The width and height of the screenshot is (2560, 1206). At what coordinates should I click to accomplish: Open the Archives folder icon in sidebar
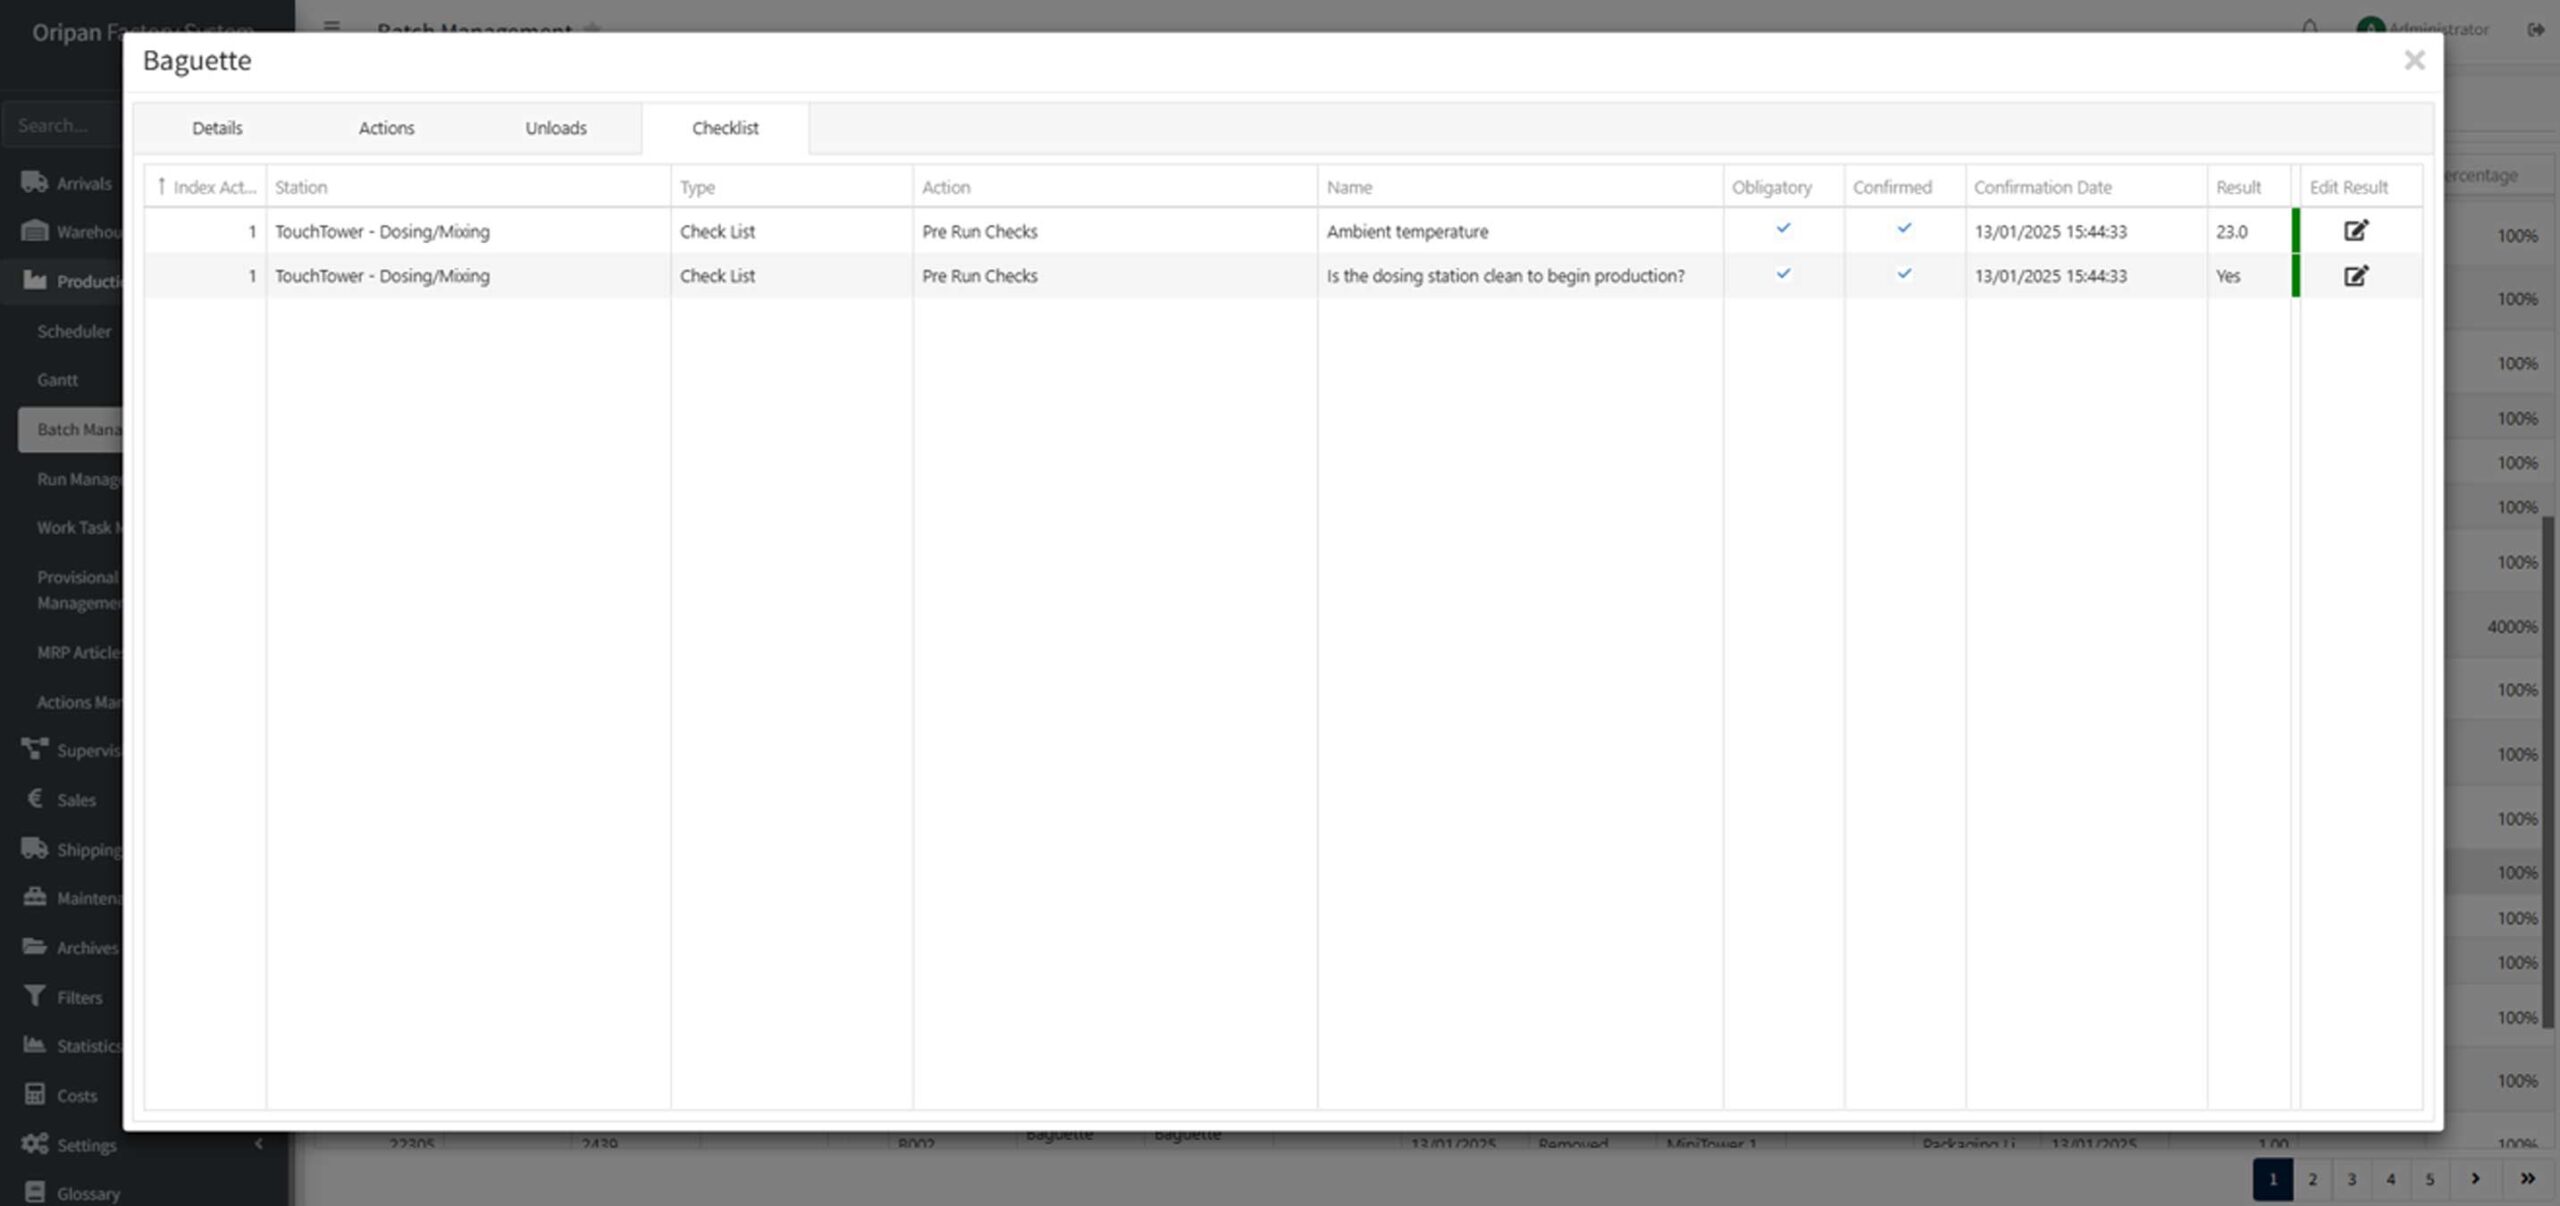tap(34, 946)
